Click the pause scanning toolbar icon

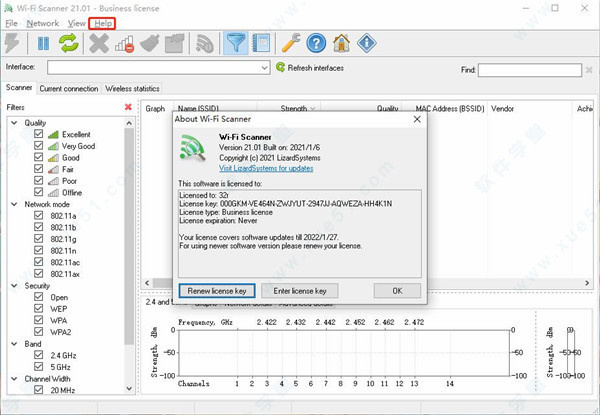point(44,43)
